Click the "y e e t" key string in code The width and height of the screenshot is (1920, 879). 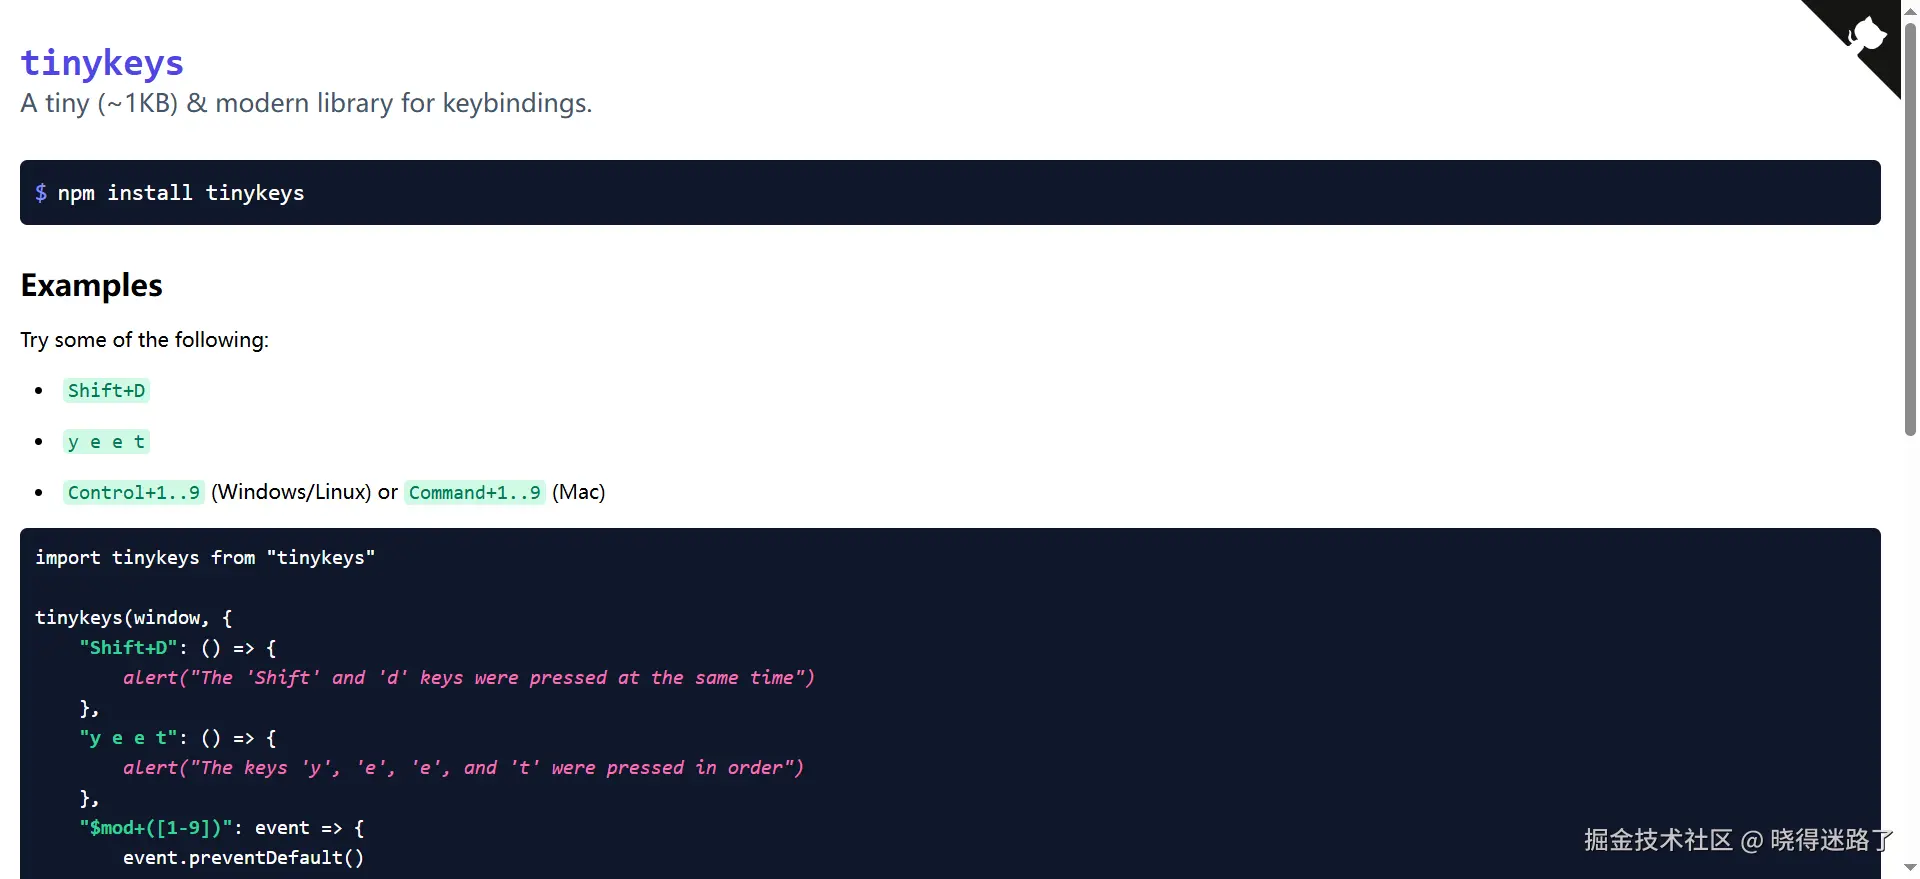point(128,737)
